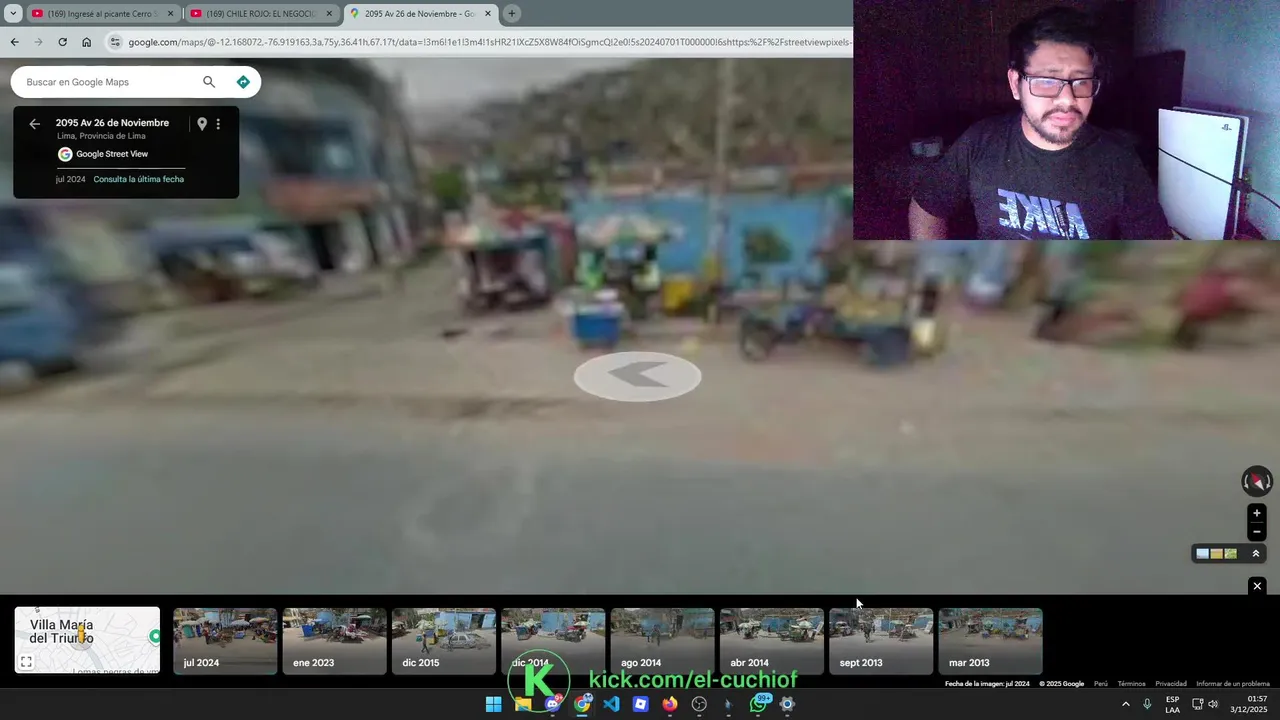This screenshot has width=1280, height=720.
Task: Click the Maps search magnifier icon
Action: (209, 82)
